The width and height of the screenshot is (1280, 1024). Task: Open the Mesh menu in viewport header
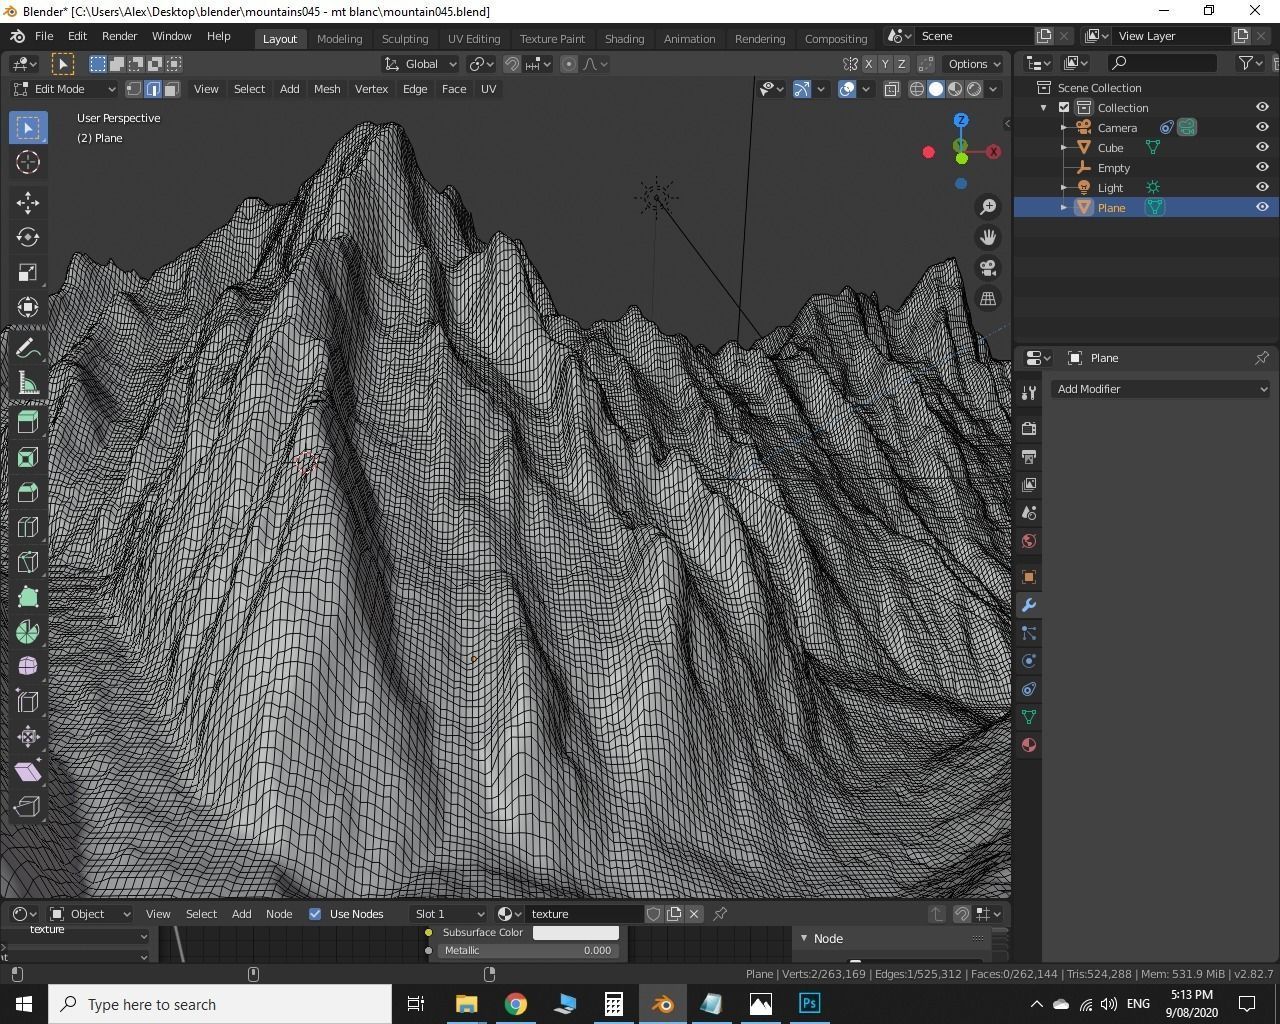(x=327, y=89)
